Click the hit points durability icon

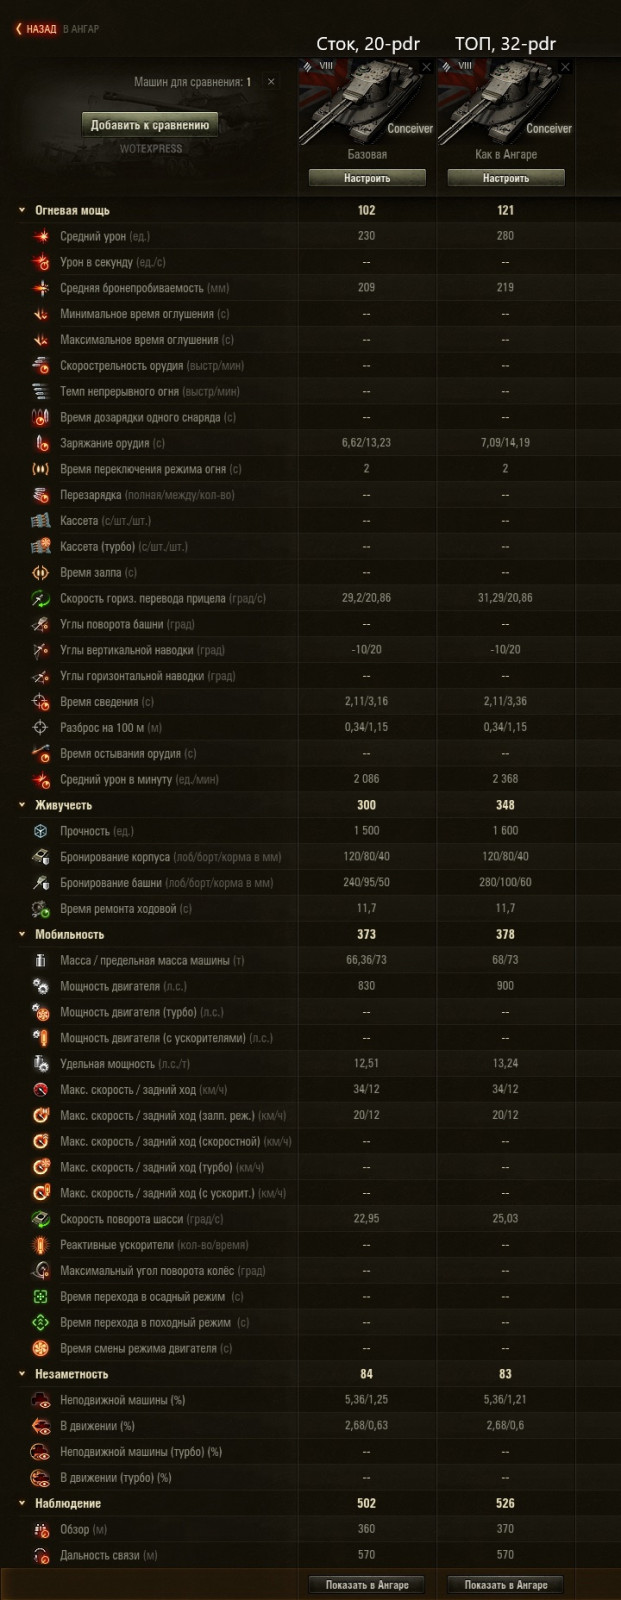pyautogui.click(x=41, y=831)
